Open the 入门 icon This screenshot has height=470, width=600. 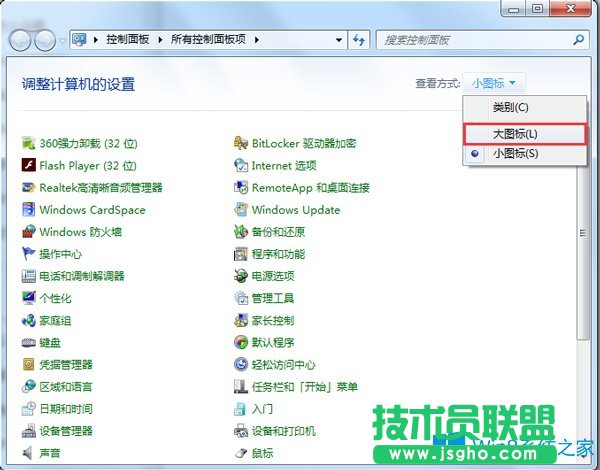(x=241, y=409)
